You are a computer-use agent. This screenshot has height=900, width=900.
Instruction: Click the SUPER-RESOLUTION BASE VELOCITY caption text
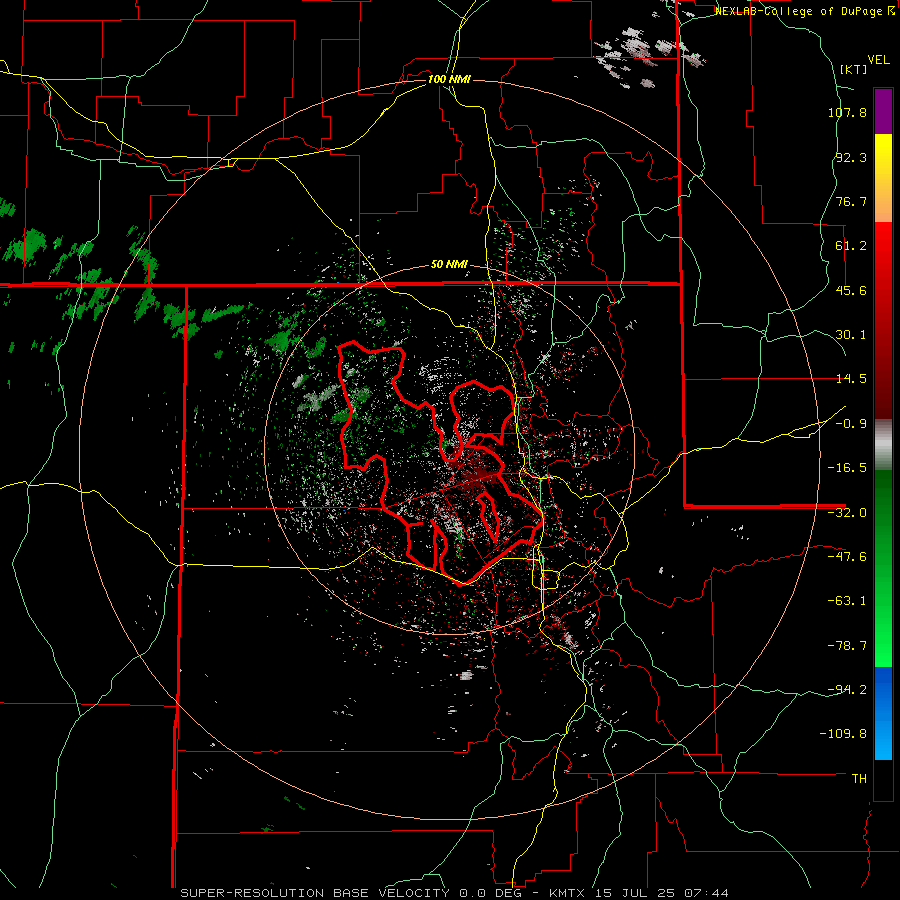click(317, 893)
